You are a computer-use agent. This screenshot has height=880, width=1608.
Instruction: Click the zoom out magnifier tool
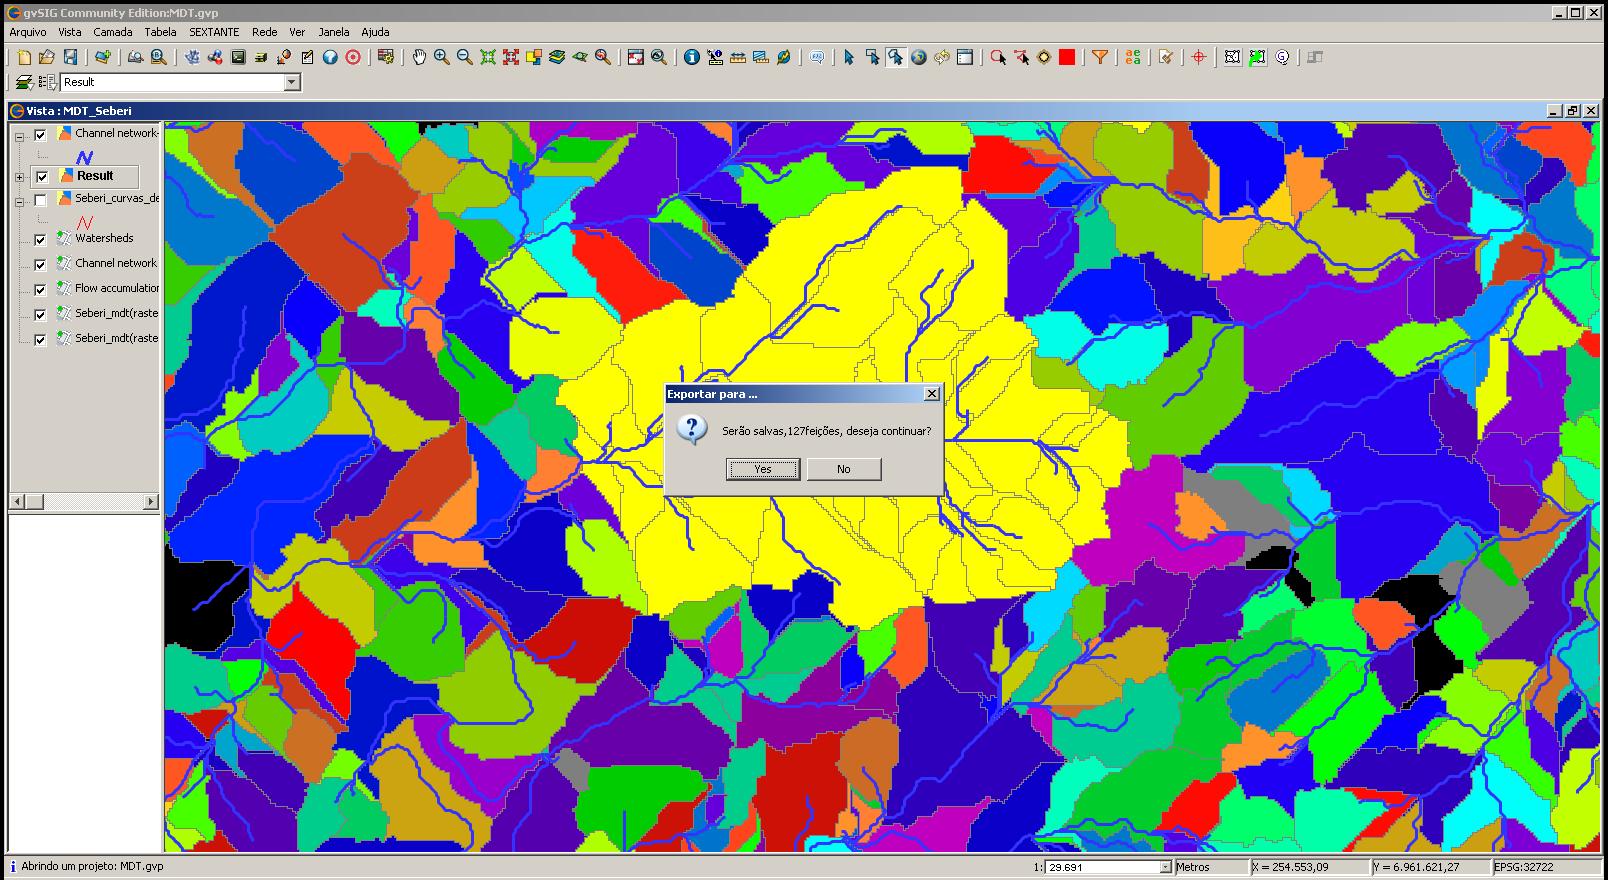465,57
